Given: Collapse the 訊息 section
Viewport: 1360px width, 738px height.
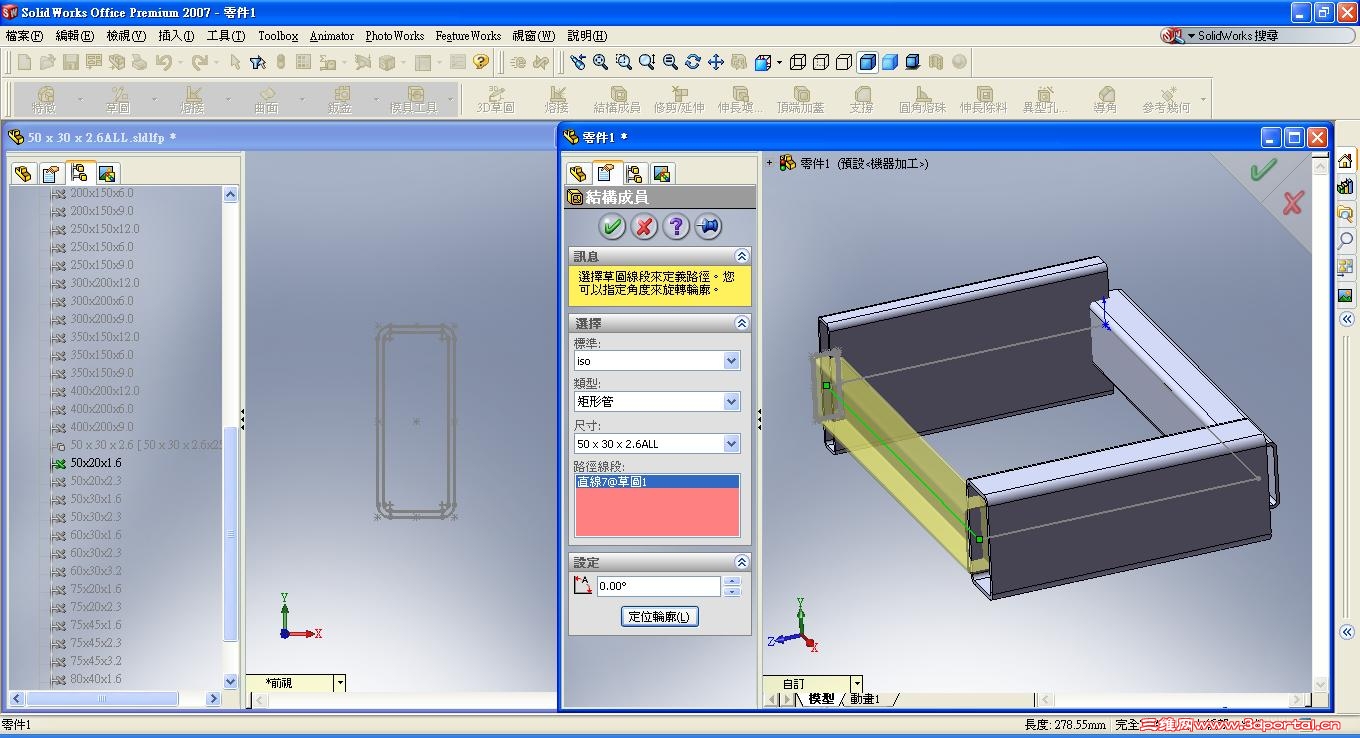Looking at the screenshot, I should click(x=741, y=256).
